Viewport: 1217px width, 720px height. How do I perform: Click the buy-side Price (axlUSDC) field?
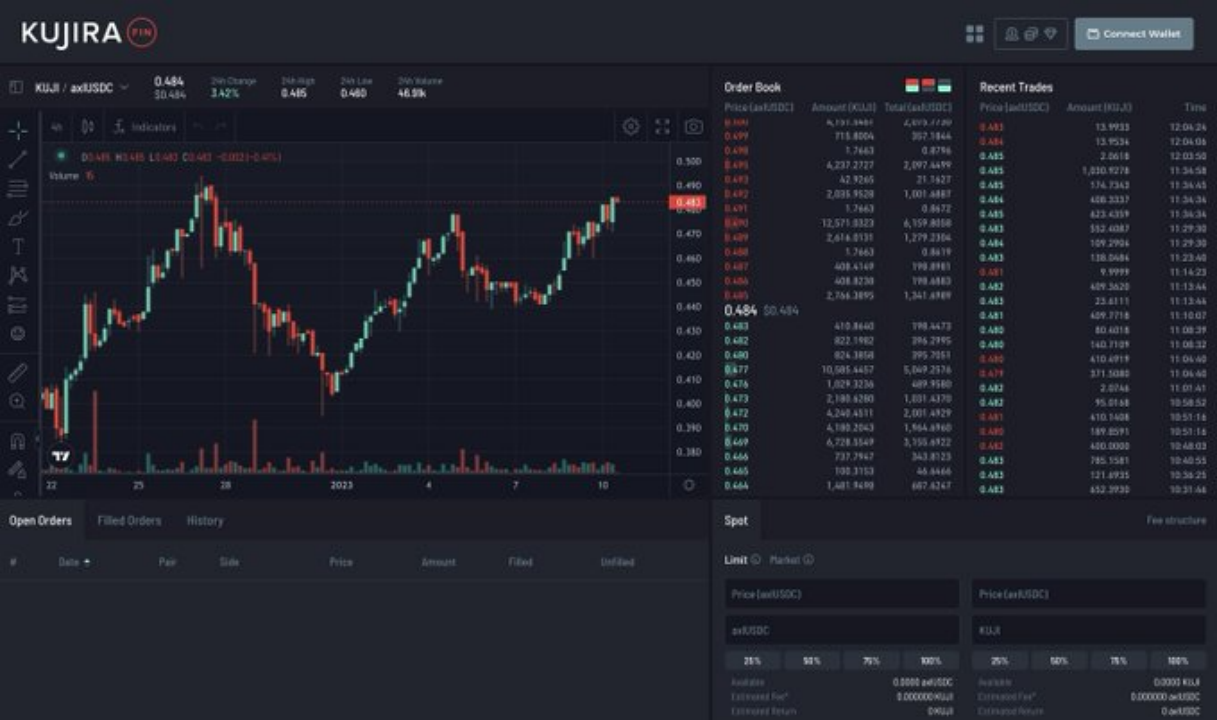842,594
